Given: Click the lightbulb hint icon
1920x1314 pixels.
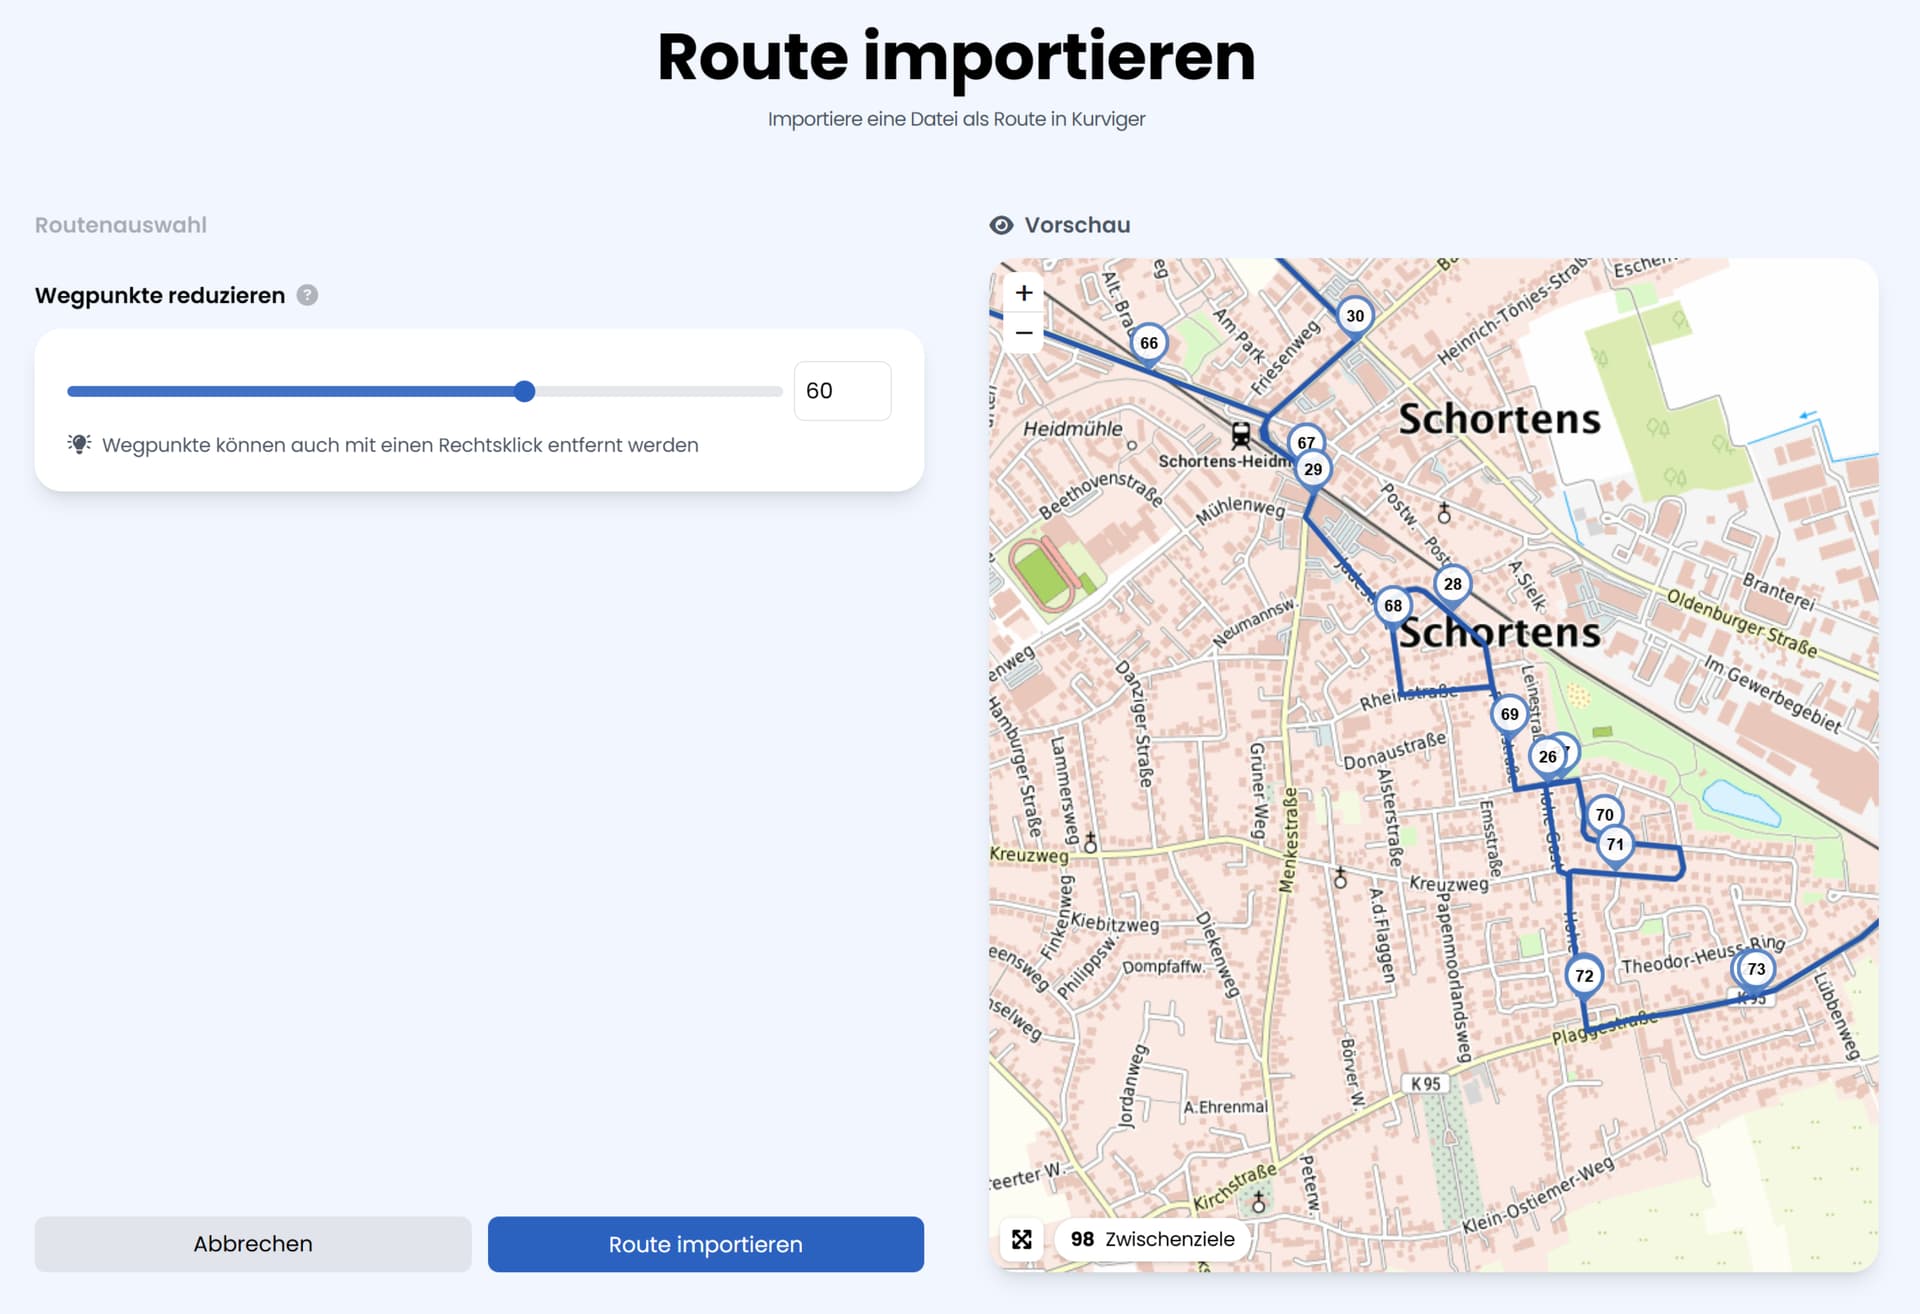Looking at the screenshot, I should [x=79, y=444].
